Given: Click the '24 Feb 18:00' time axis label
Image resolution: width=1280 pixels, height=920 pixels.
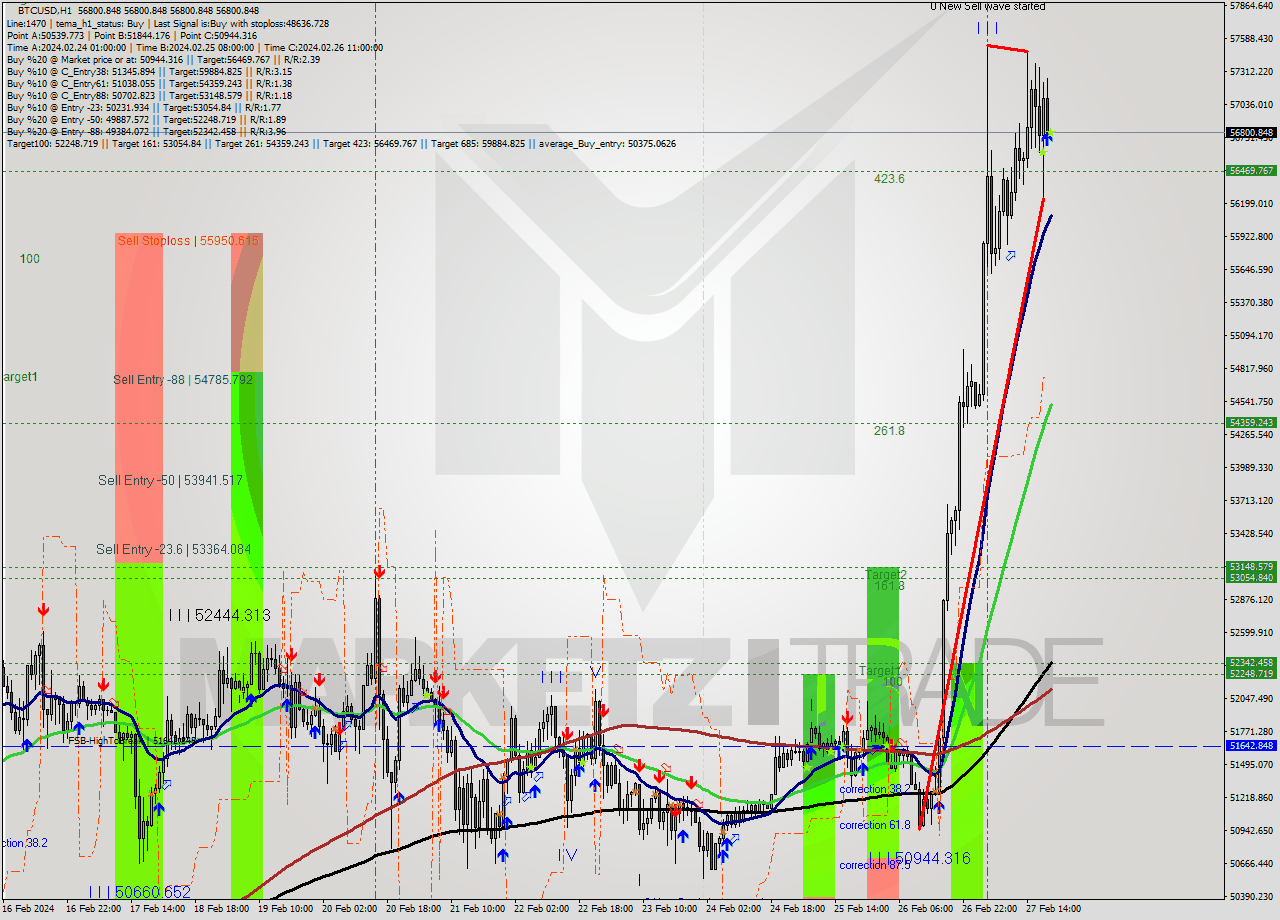Looking at the screenshot, I should click(x=797, y=909).
